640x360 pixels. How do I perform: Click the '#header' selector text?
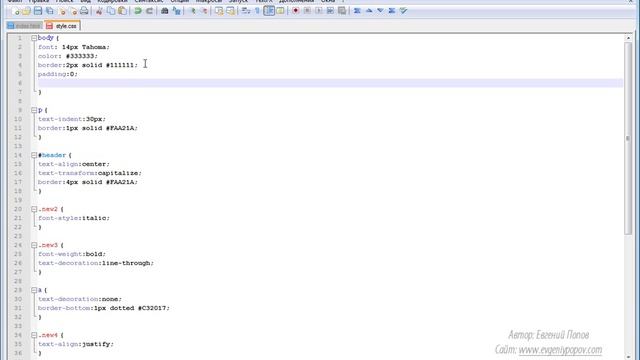coord(52,155)
